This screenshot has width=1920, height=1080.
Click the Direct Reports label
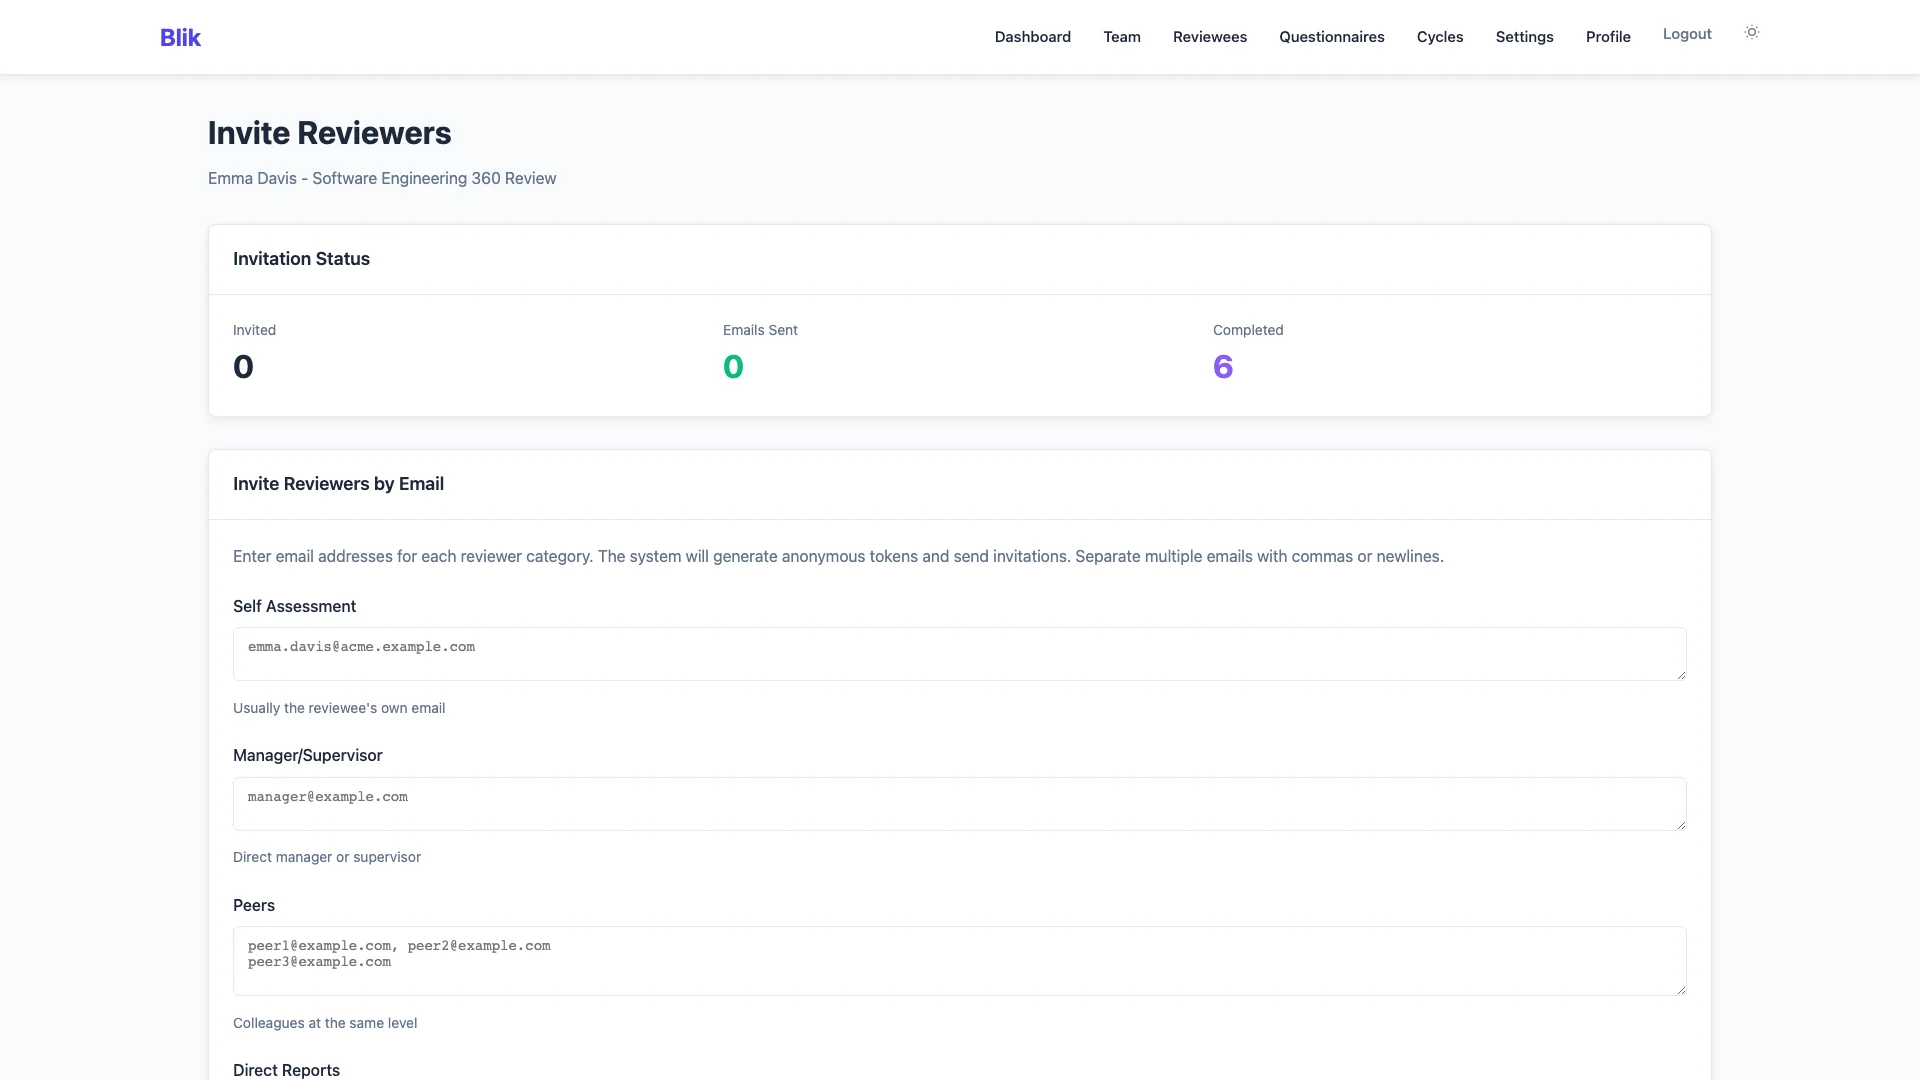286,1070
